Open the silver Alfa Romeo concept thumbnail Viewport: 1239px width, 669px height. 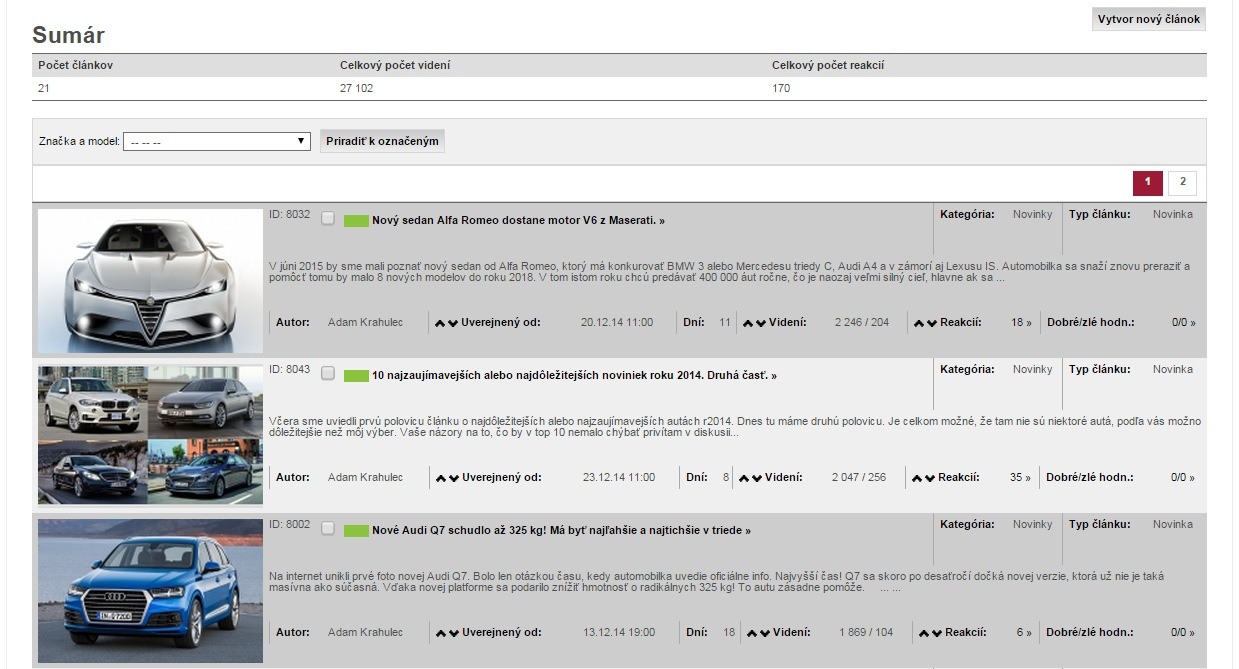click(150, 280)
